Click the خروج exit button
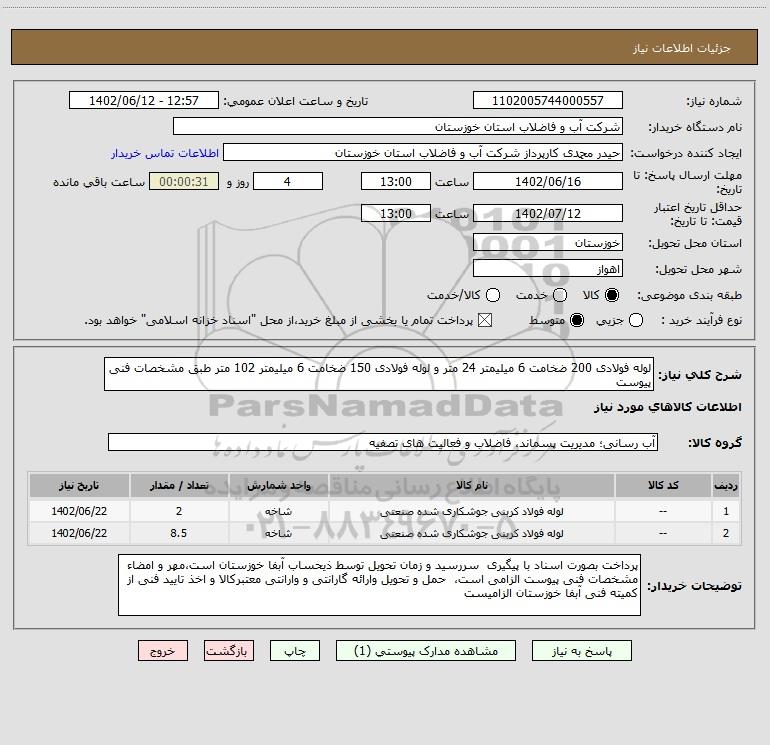This screenshot has width=770, height=745. point(163,651)
